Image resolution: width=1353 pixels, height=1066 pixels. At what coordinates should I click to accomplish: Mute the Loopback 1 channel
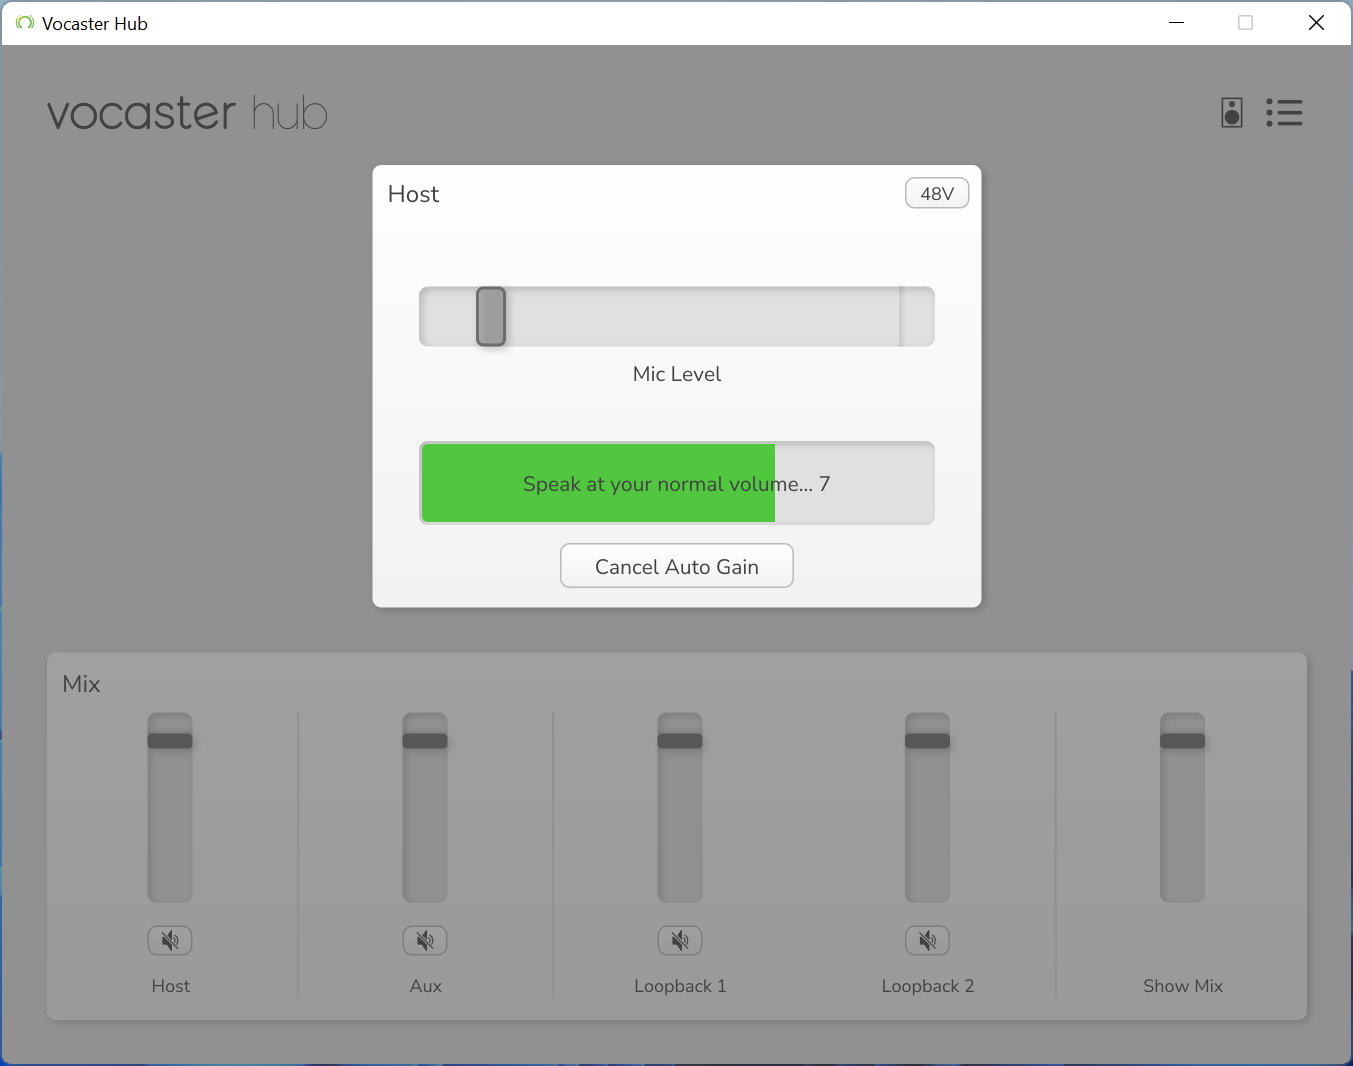680,940
